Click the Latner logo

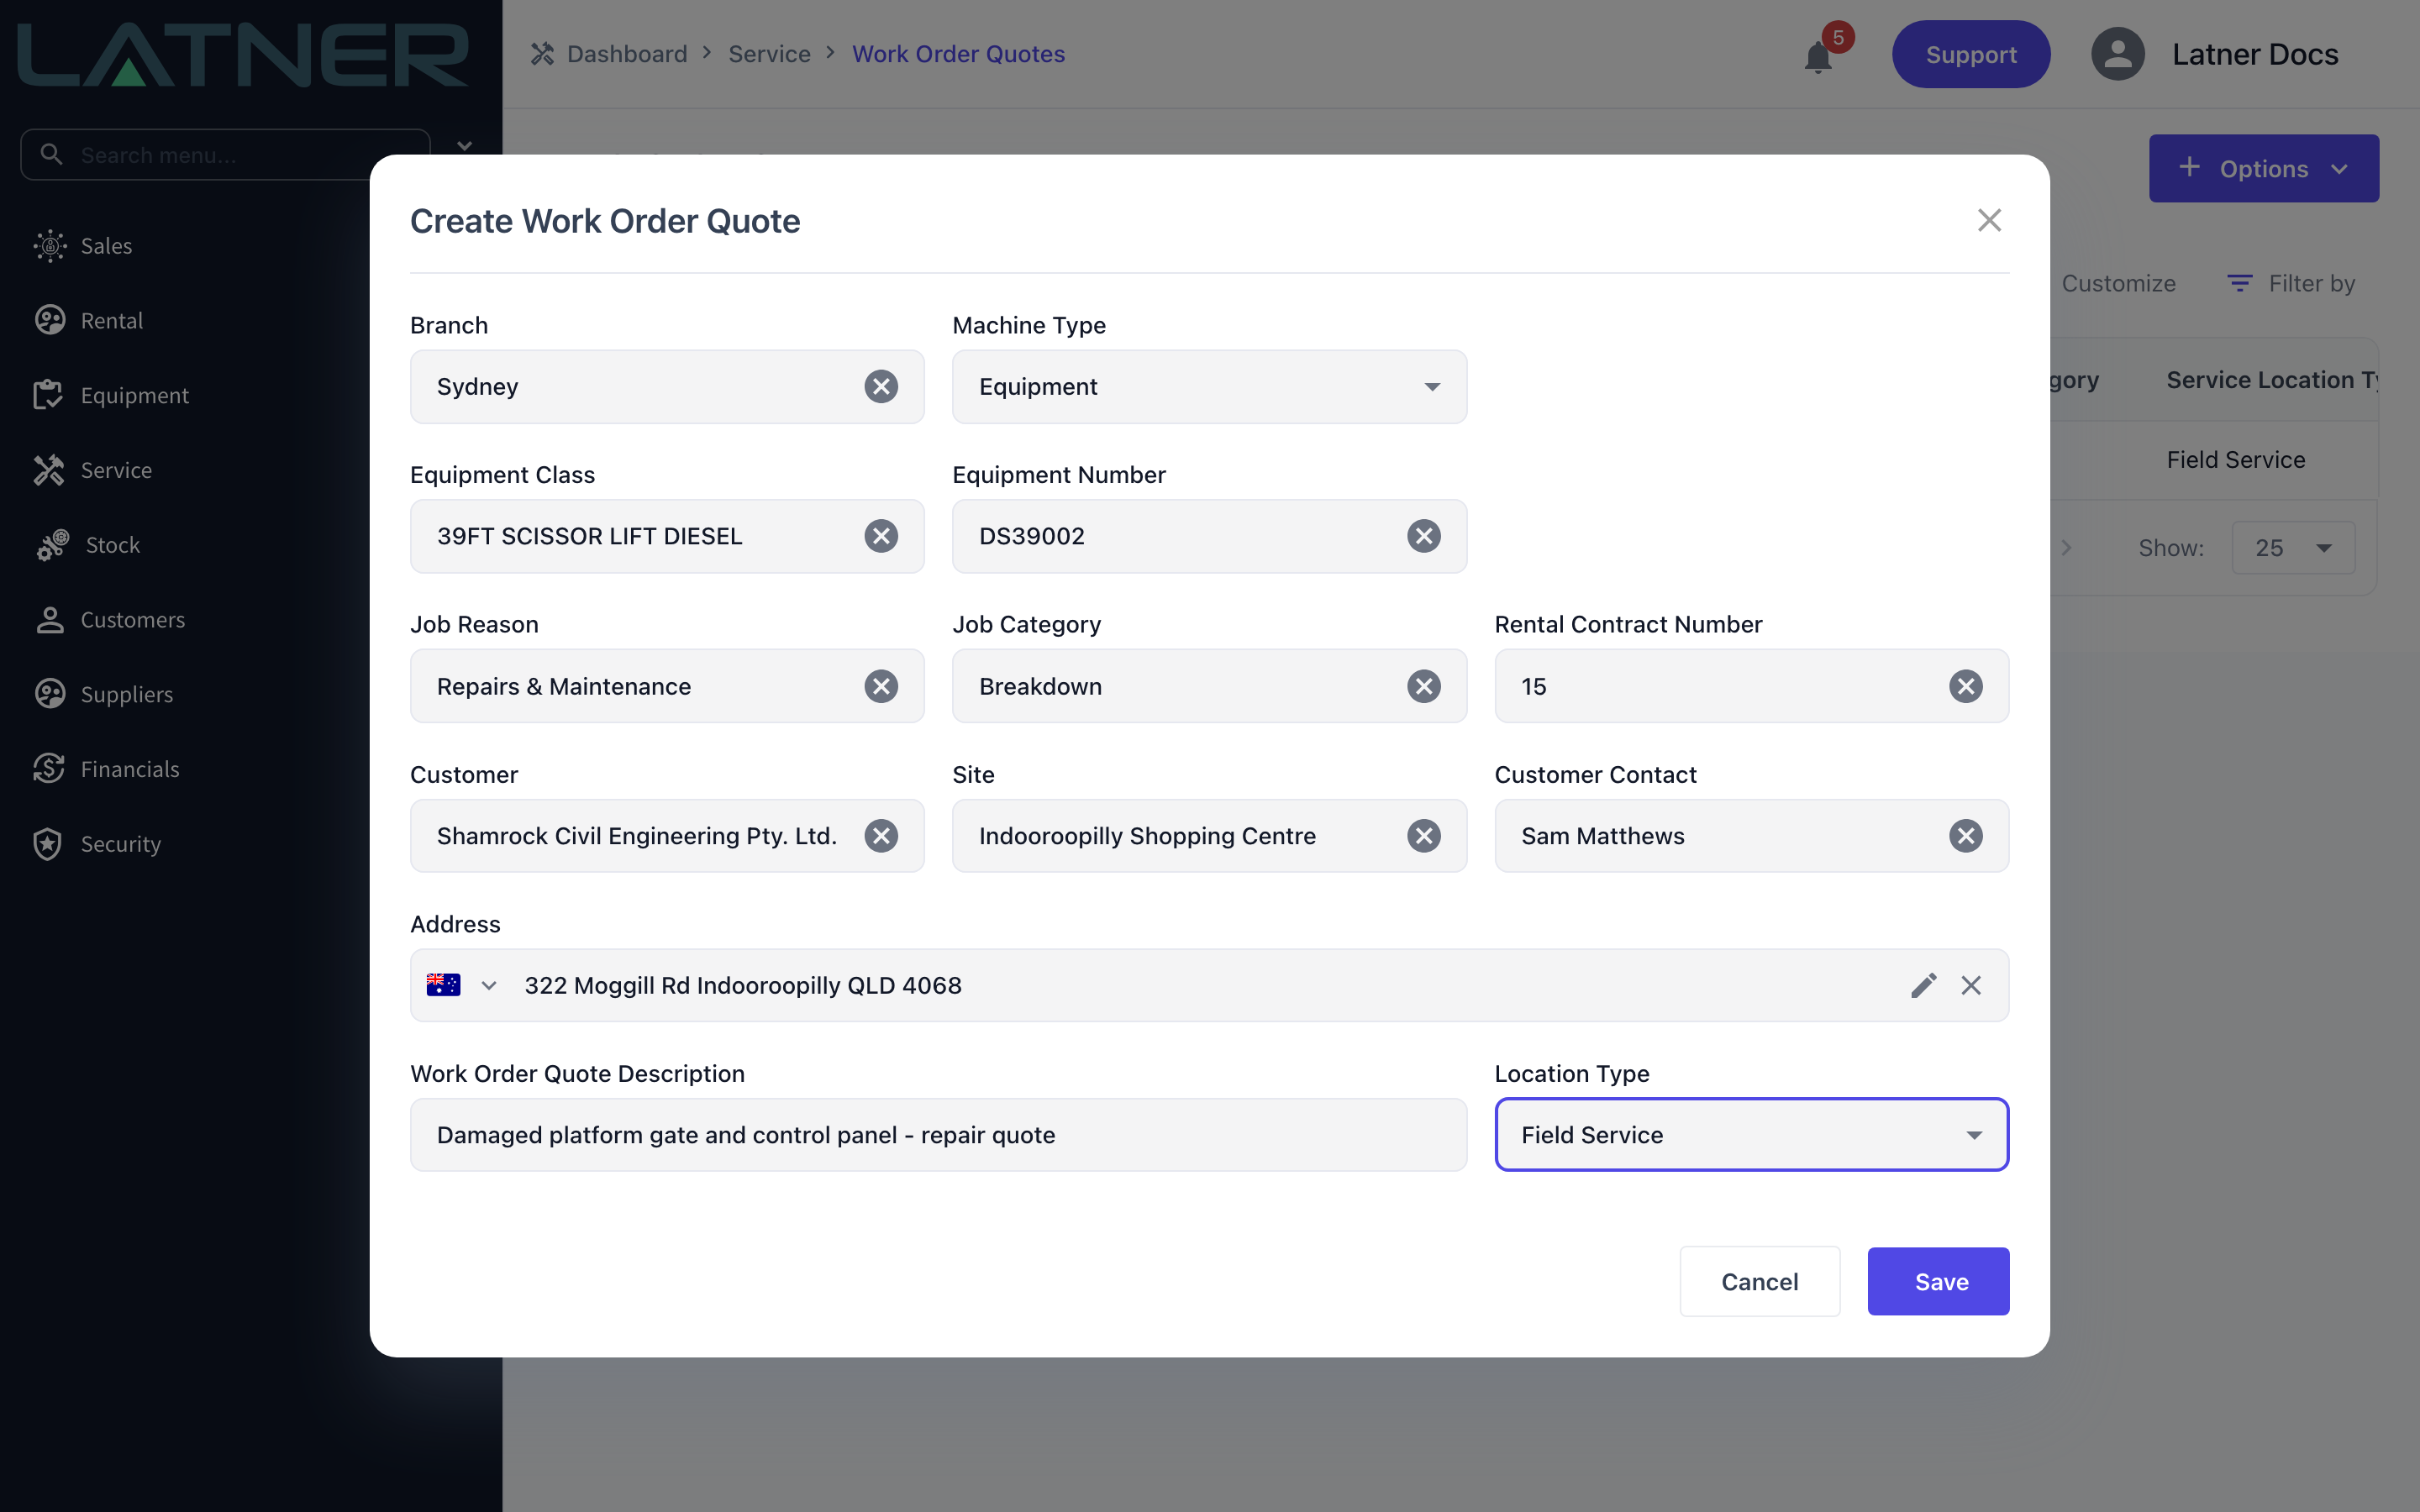pos(243,54)
